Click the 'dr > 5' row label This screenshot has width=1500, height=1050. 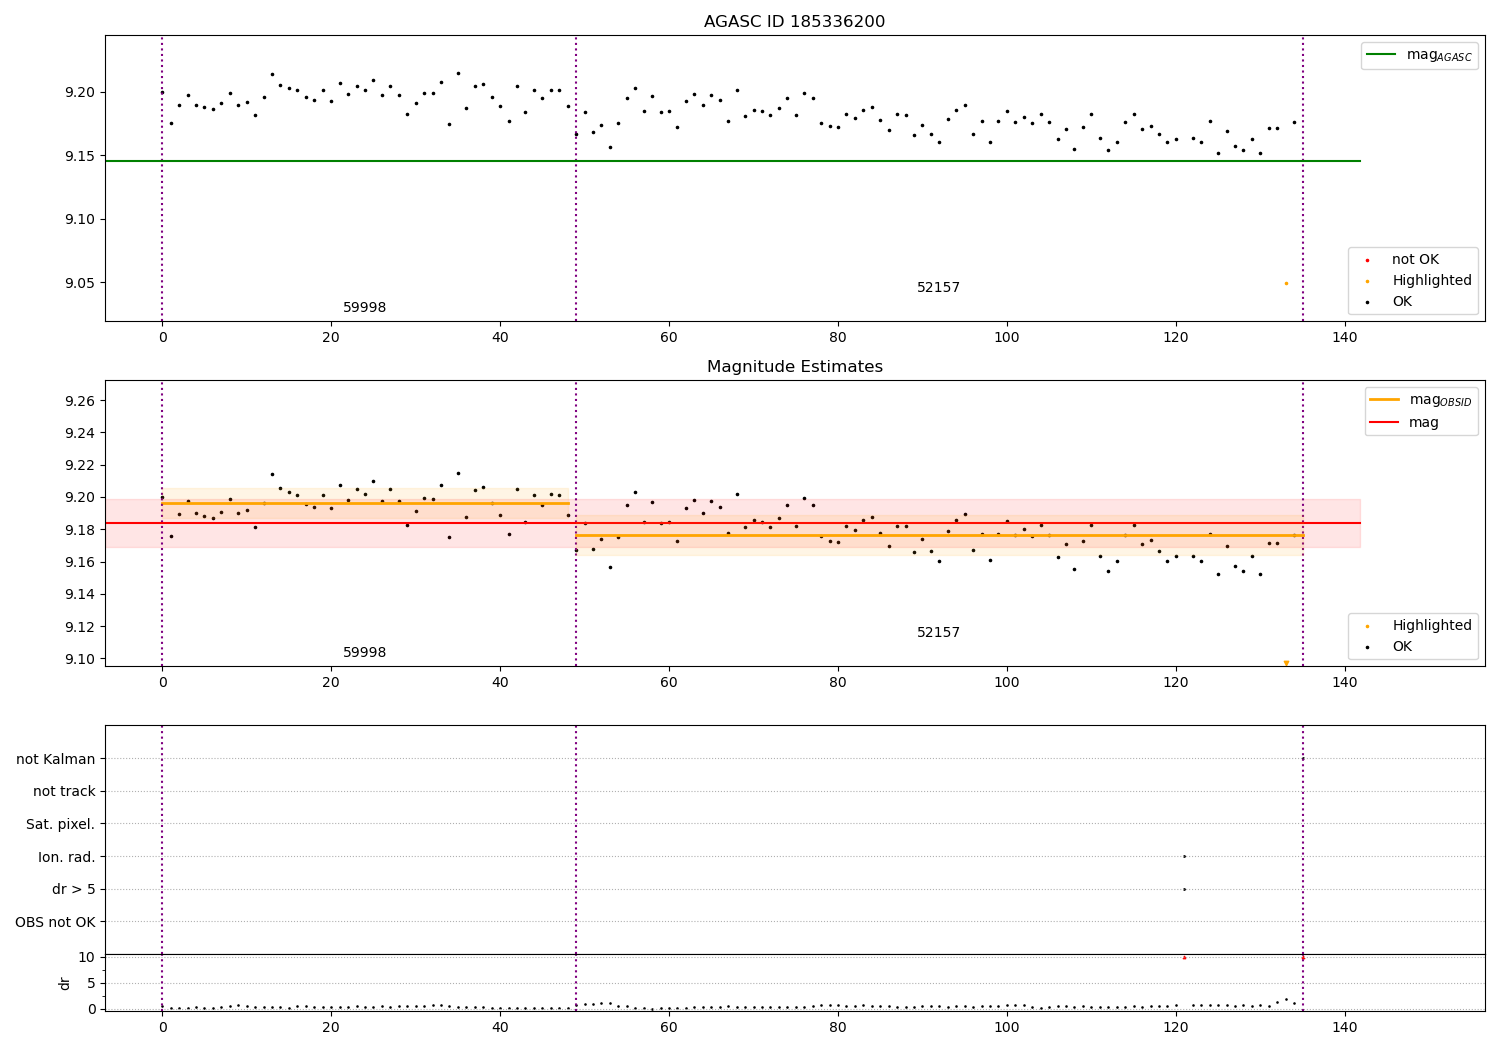pyautogui.click(x=74, y=890)
